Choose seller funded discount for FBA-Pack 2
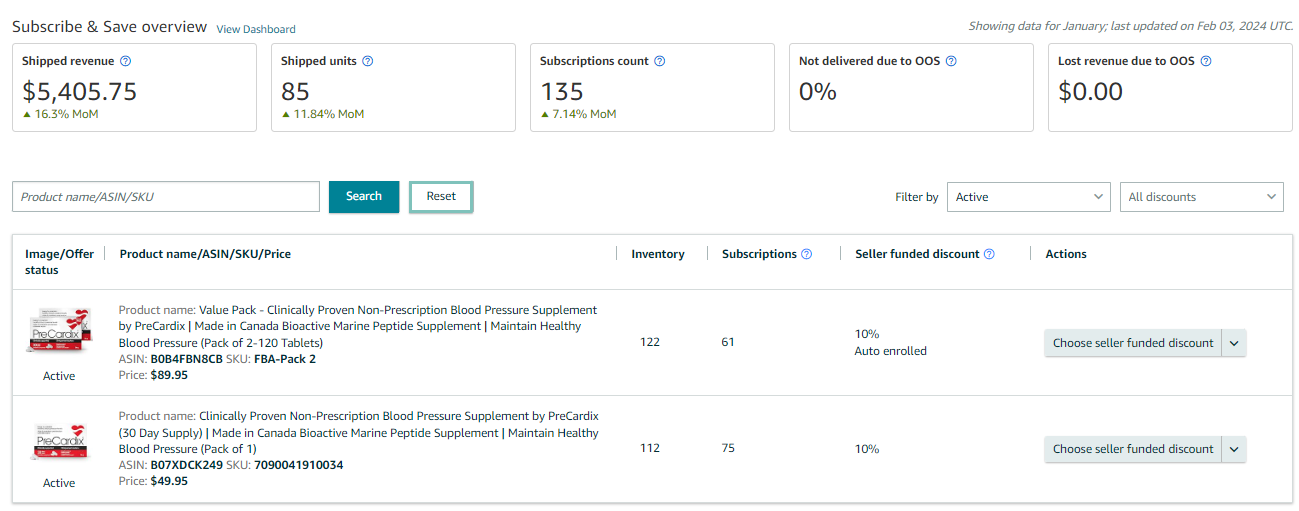The width and height of the screenshot is (1299, 511). pyautogui.click(x=1133, y=343)
